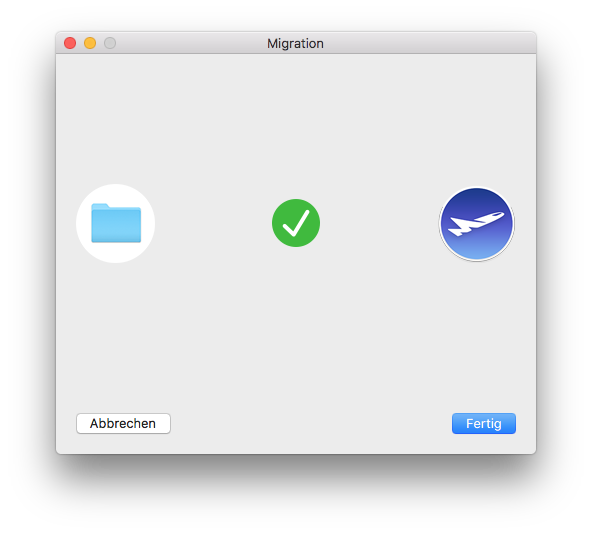
Task: Click the white tick inside green circle
Action: [296, 223]
